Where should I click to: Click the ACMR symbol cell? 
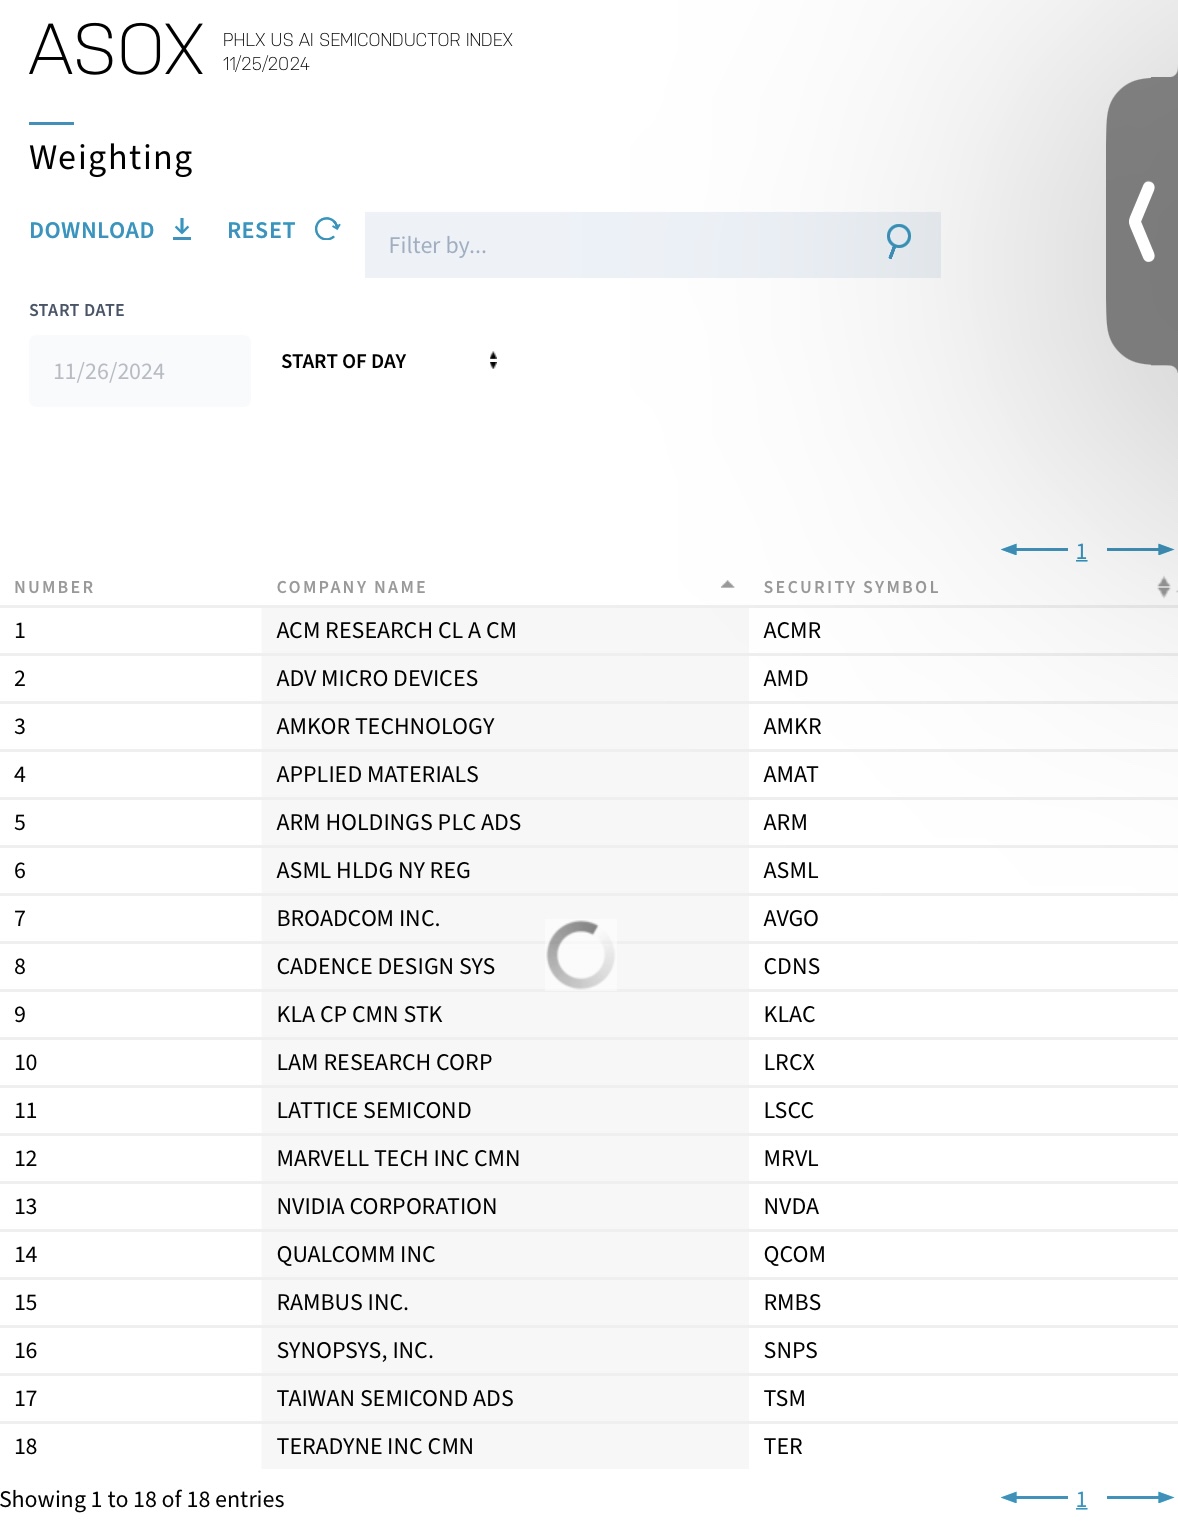[x=963, y=630]
